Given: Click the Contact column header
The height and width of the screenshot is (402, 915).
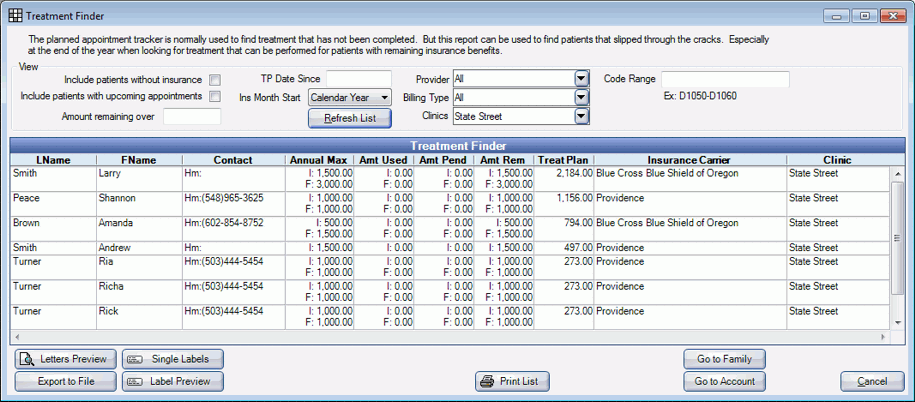Looking at the screenshot, I should (233, 160).
